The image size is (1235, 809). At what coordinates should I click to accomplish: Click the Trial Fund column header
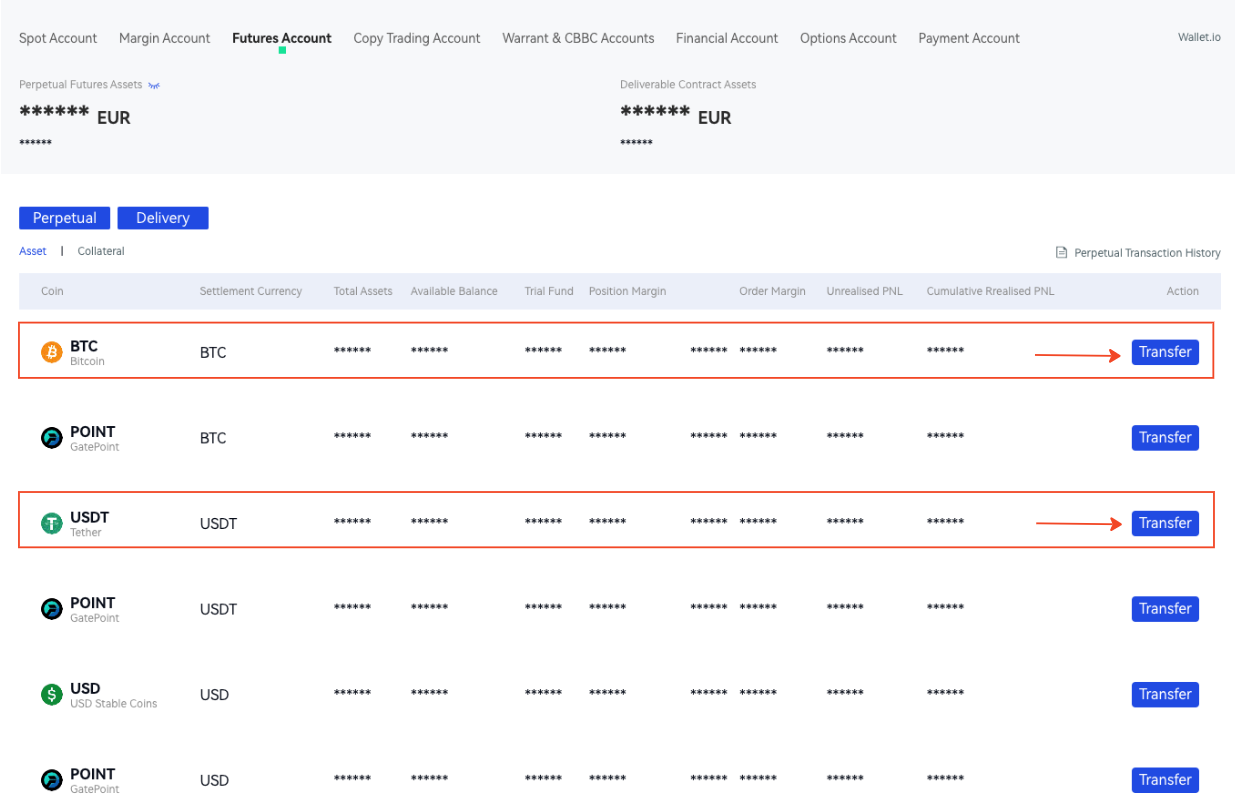pos(549,291)
